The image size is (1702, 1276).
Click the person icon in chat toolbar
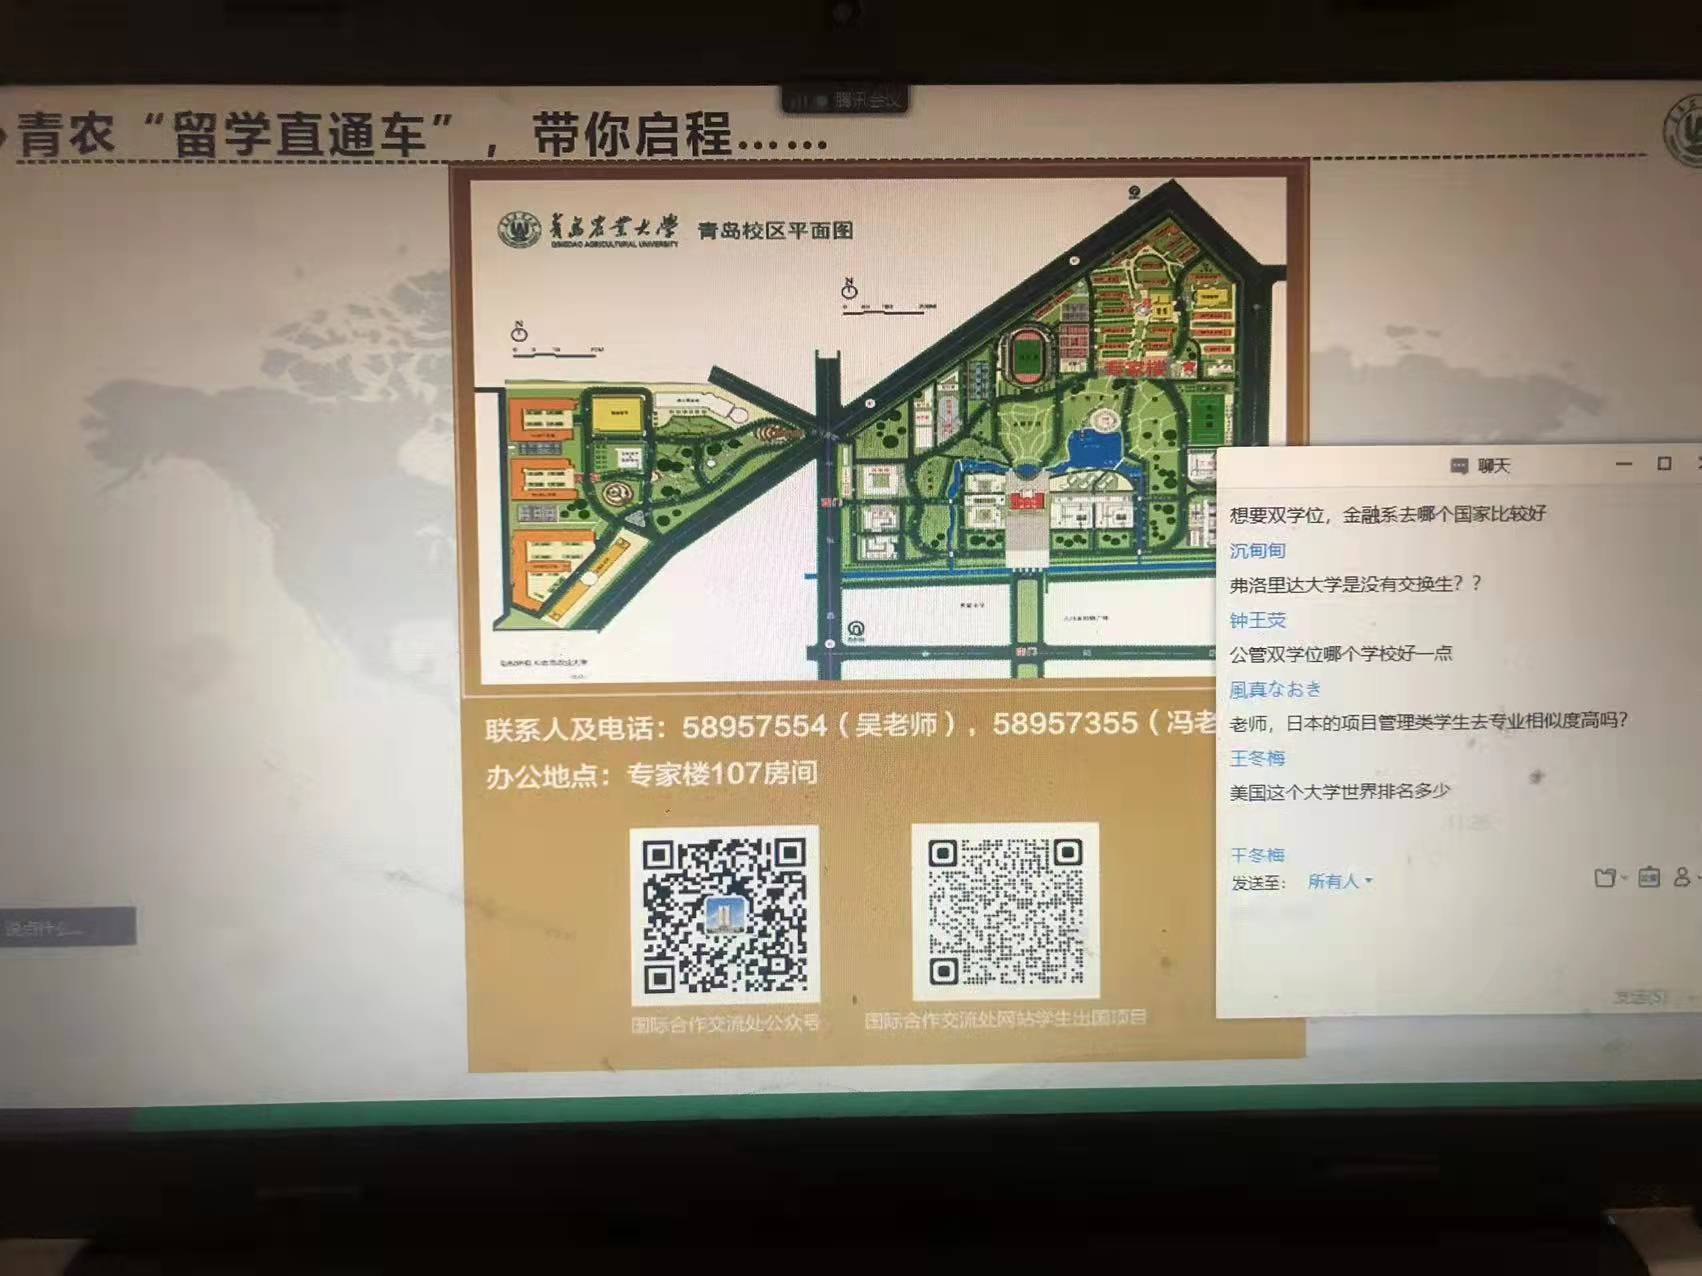point(1682,877)
